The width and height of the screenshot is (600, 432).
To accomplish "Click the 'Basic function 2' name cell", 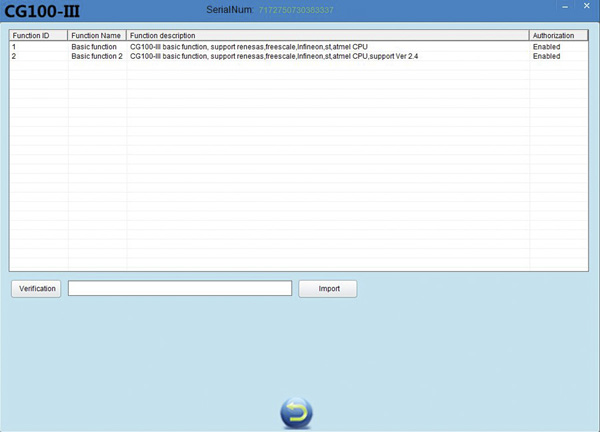I will coord(97,56).
